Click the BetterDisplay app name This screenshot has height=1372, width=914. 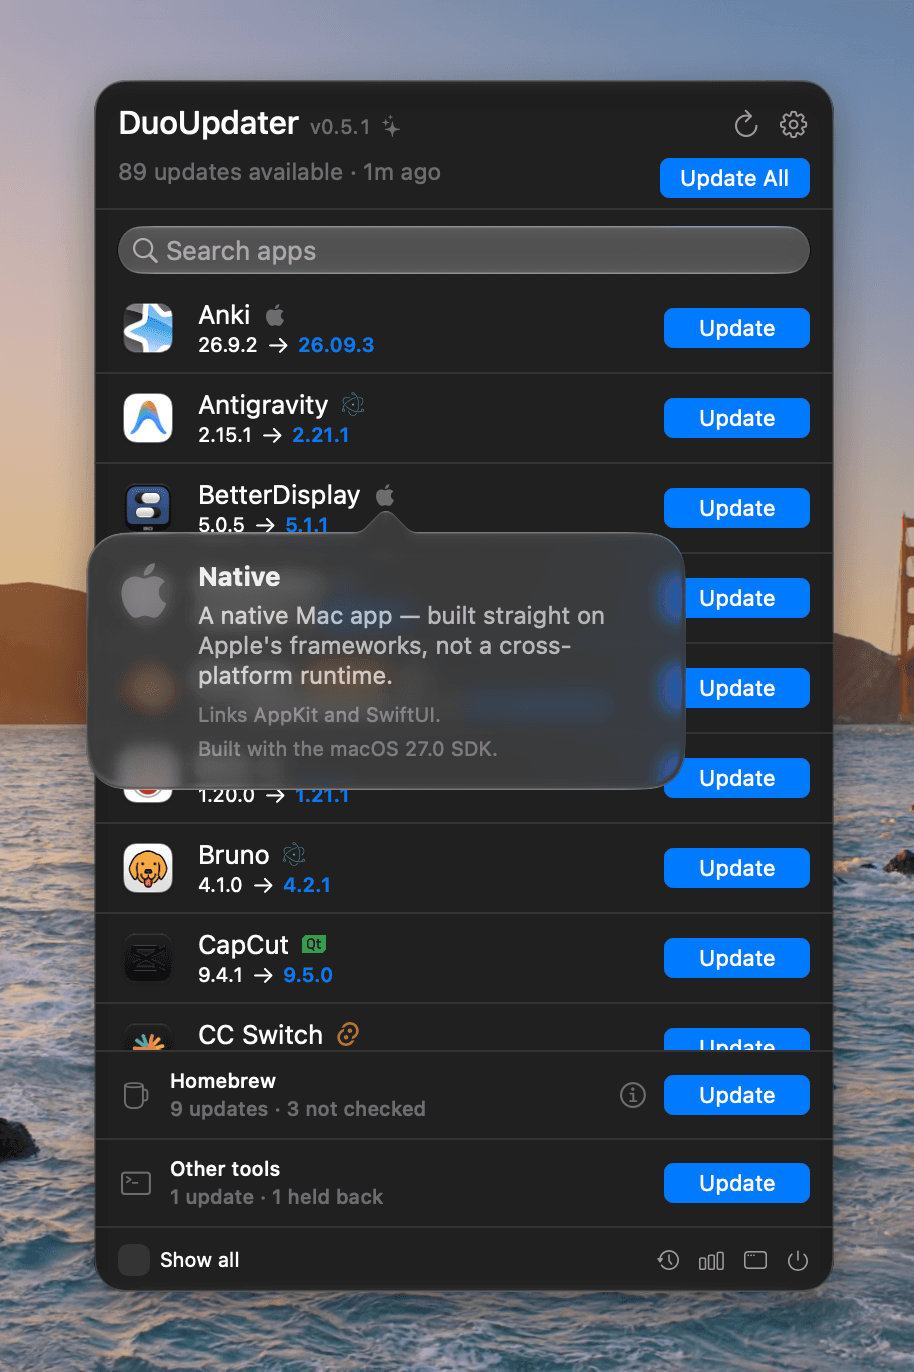point(279,495)
